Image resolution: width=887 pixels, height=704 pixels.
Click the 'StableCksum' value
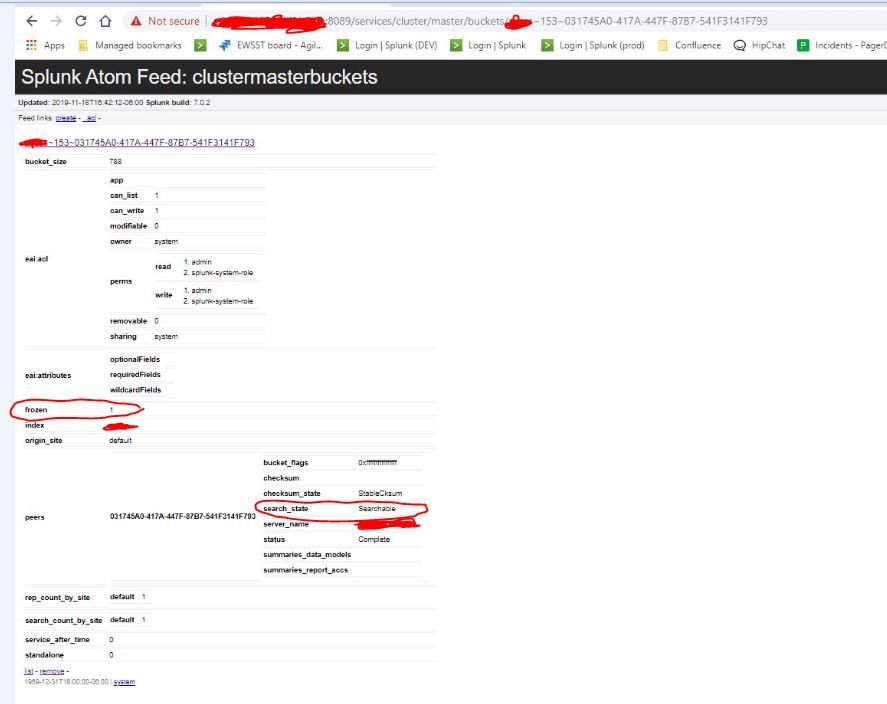click(x=380, y=493)
